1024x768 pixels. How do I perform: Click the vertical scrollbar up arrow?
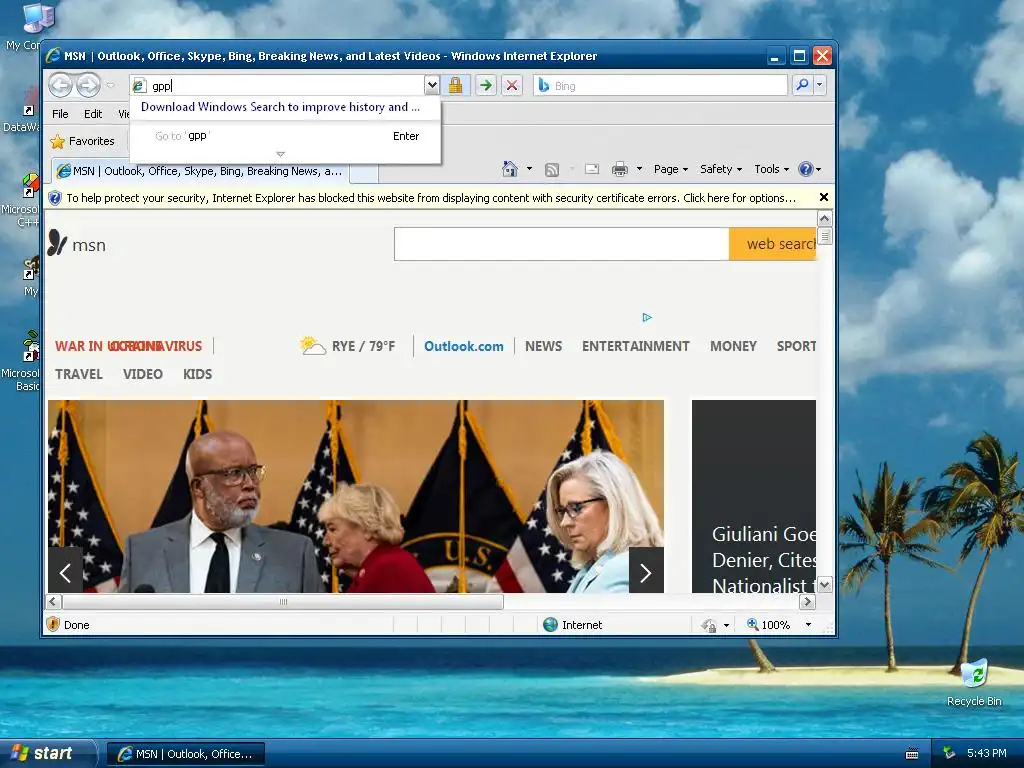pyautogui.click(x=824, y=219)
